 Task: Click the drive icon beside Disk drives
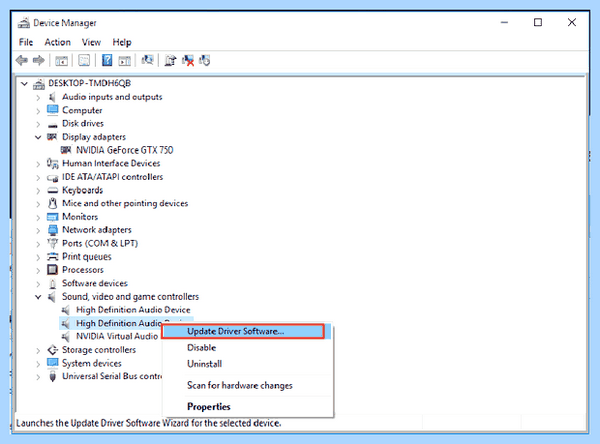pos(52,124)
